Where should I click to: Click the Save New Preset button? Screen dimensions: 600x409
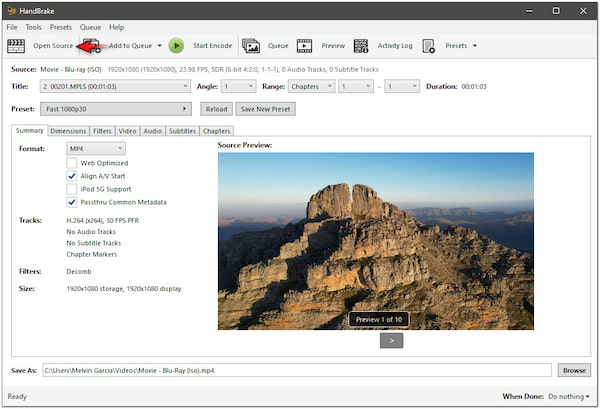[x=265, y=109]
